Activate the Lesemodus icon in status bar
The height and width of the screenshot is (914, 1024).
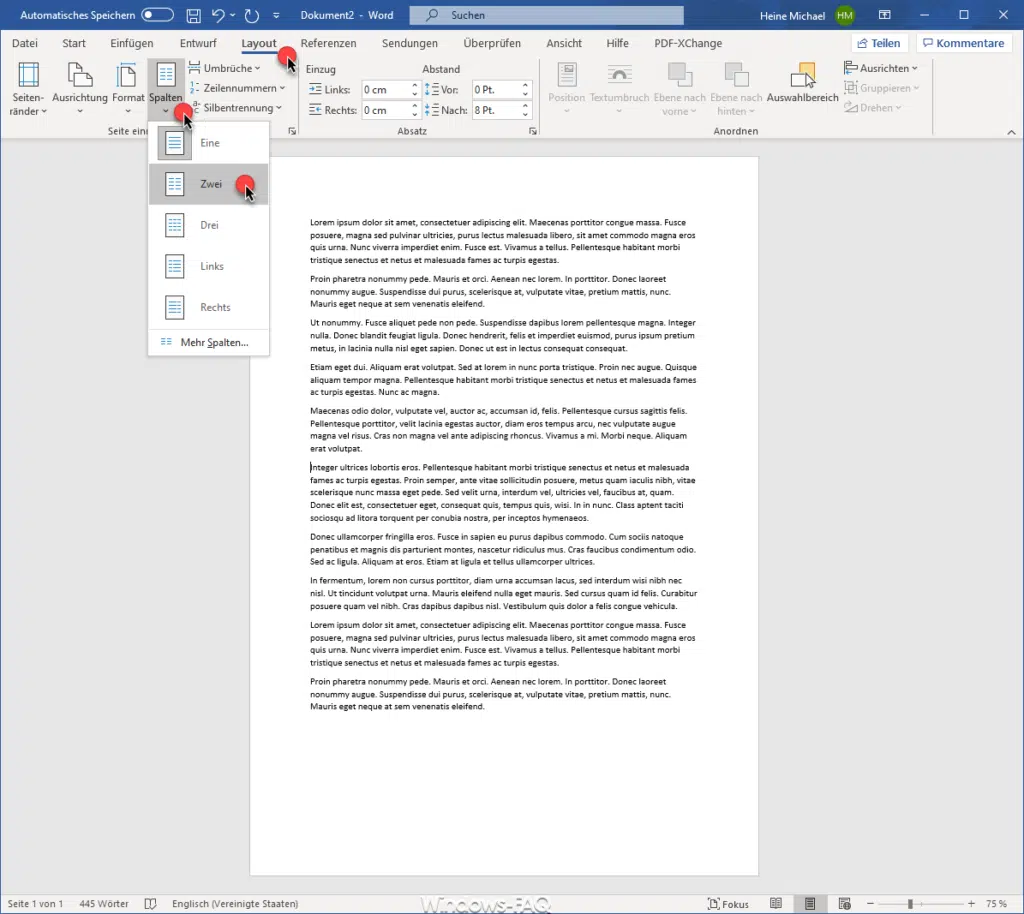click(x=776, y=903)
